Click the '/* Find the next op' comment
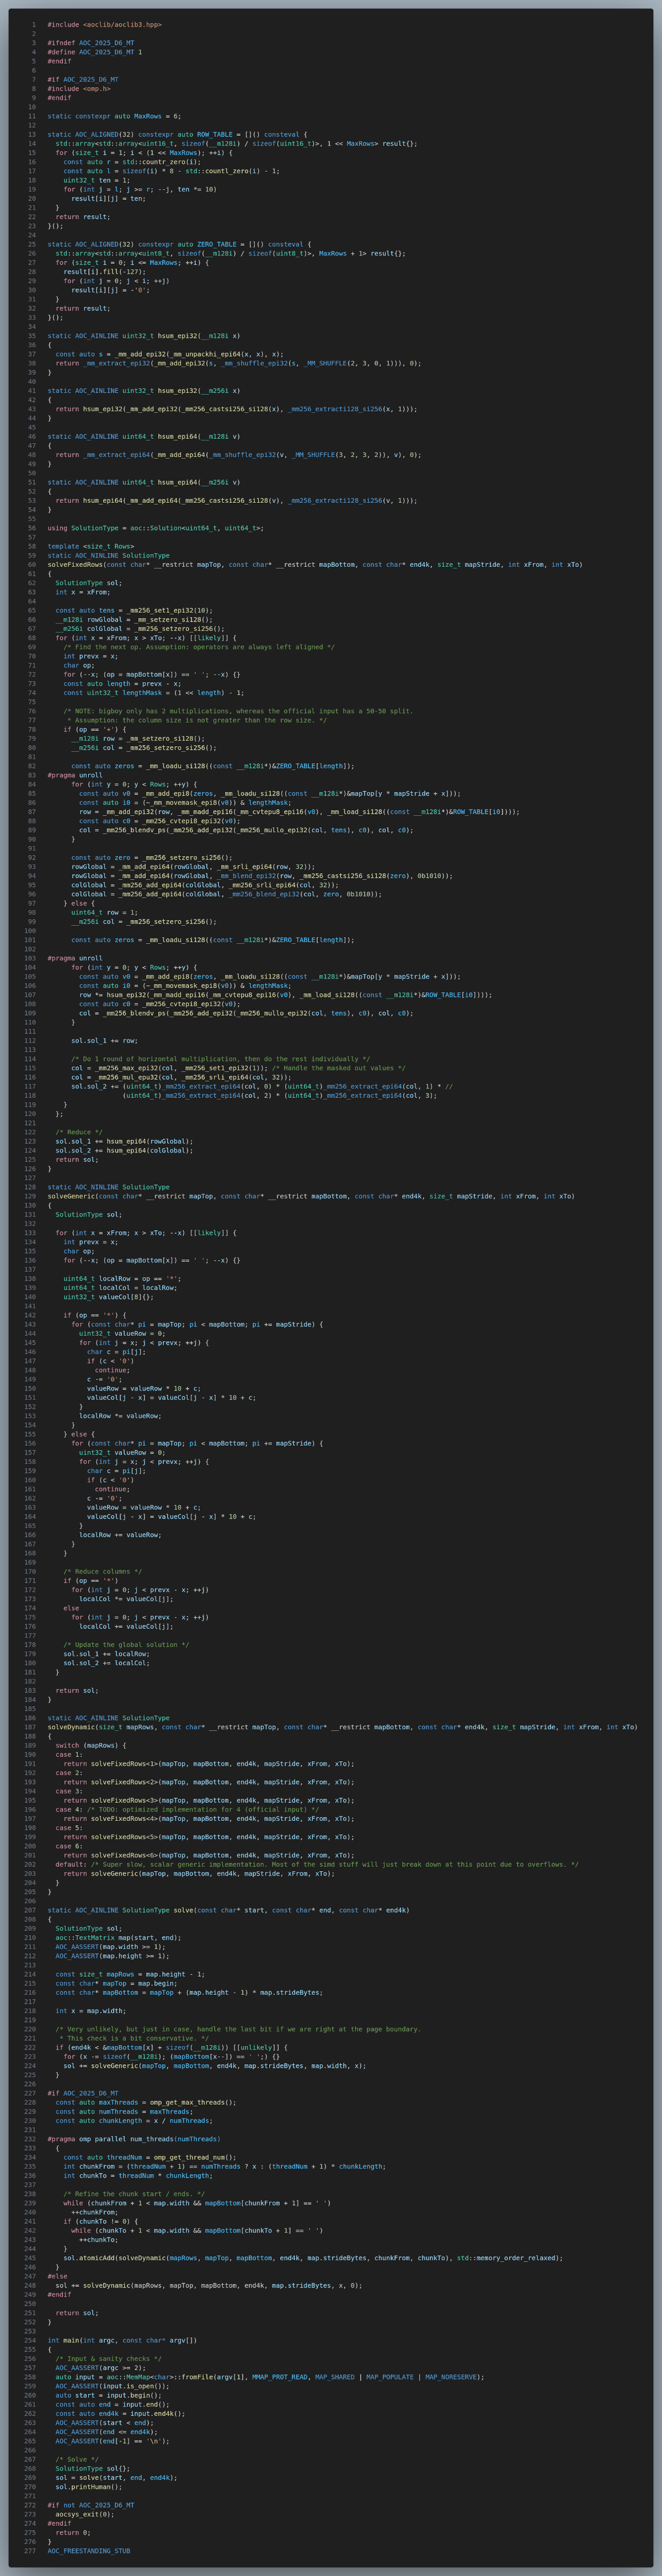 click(199, 648)
